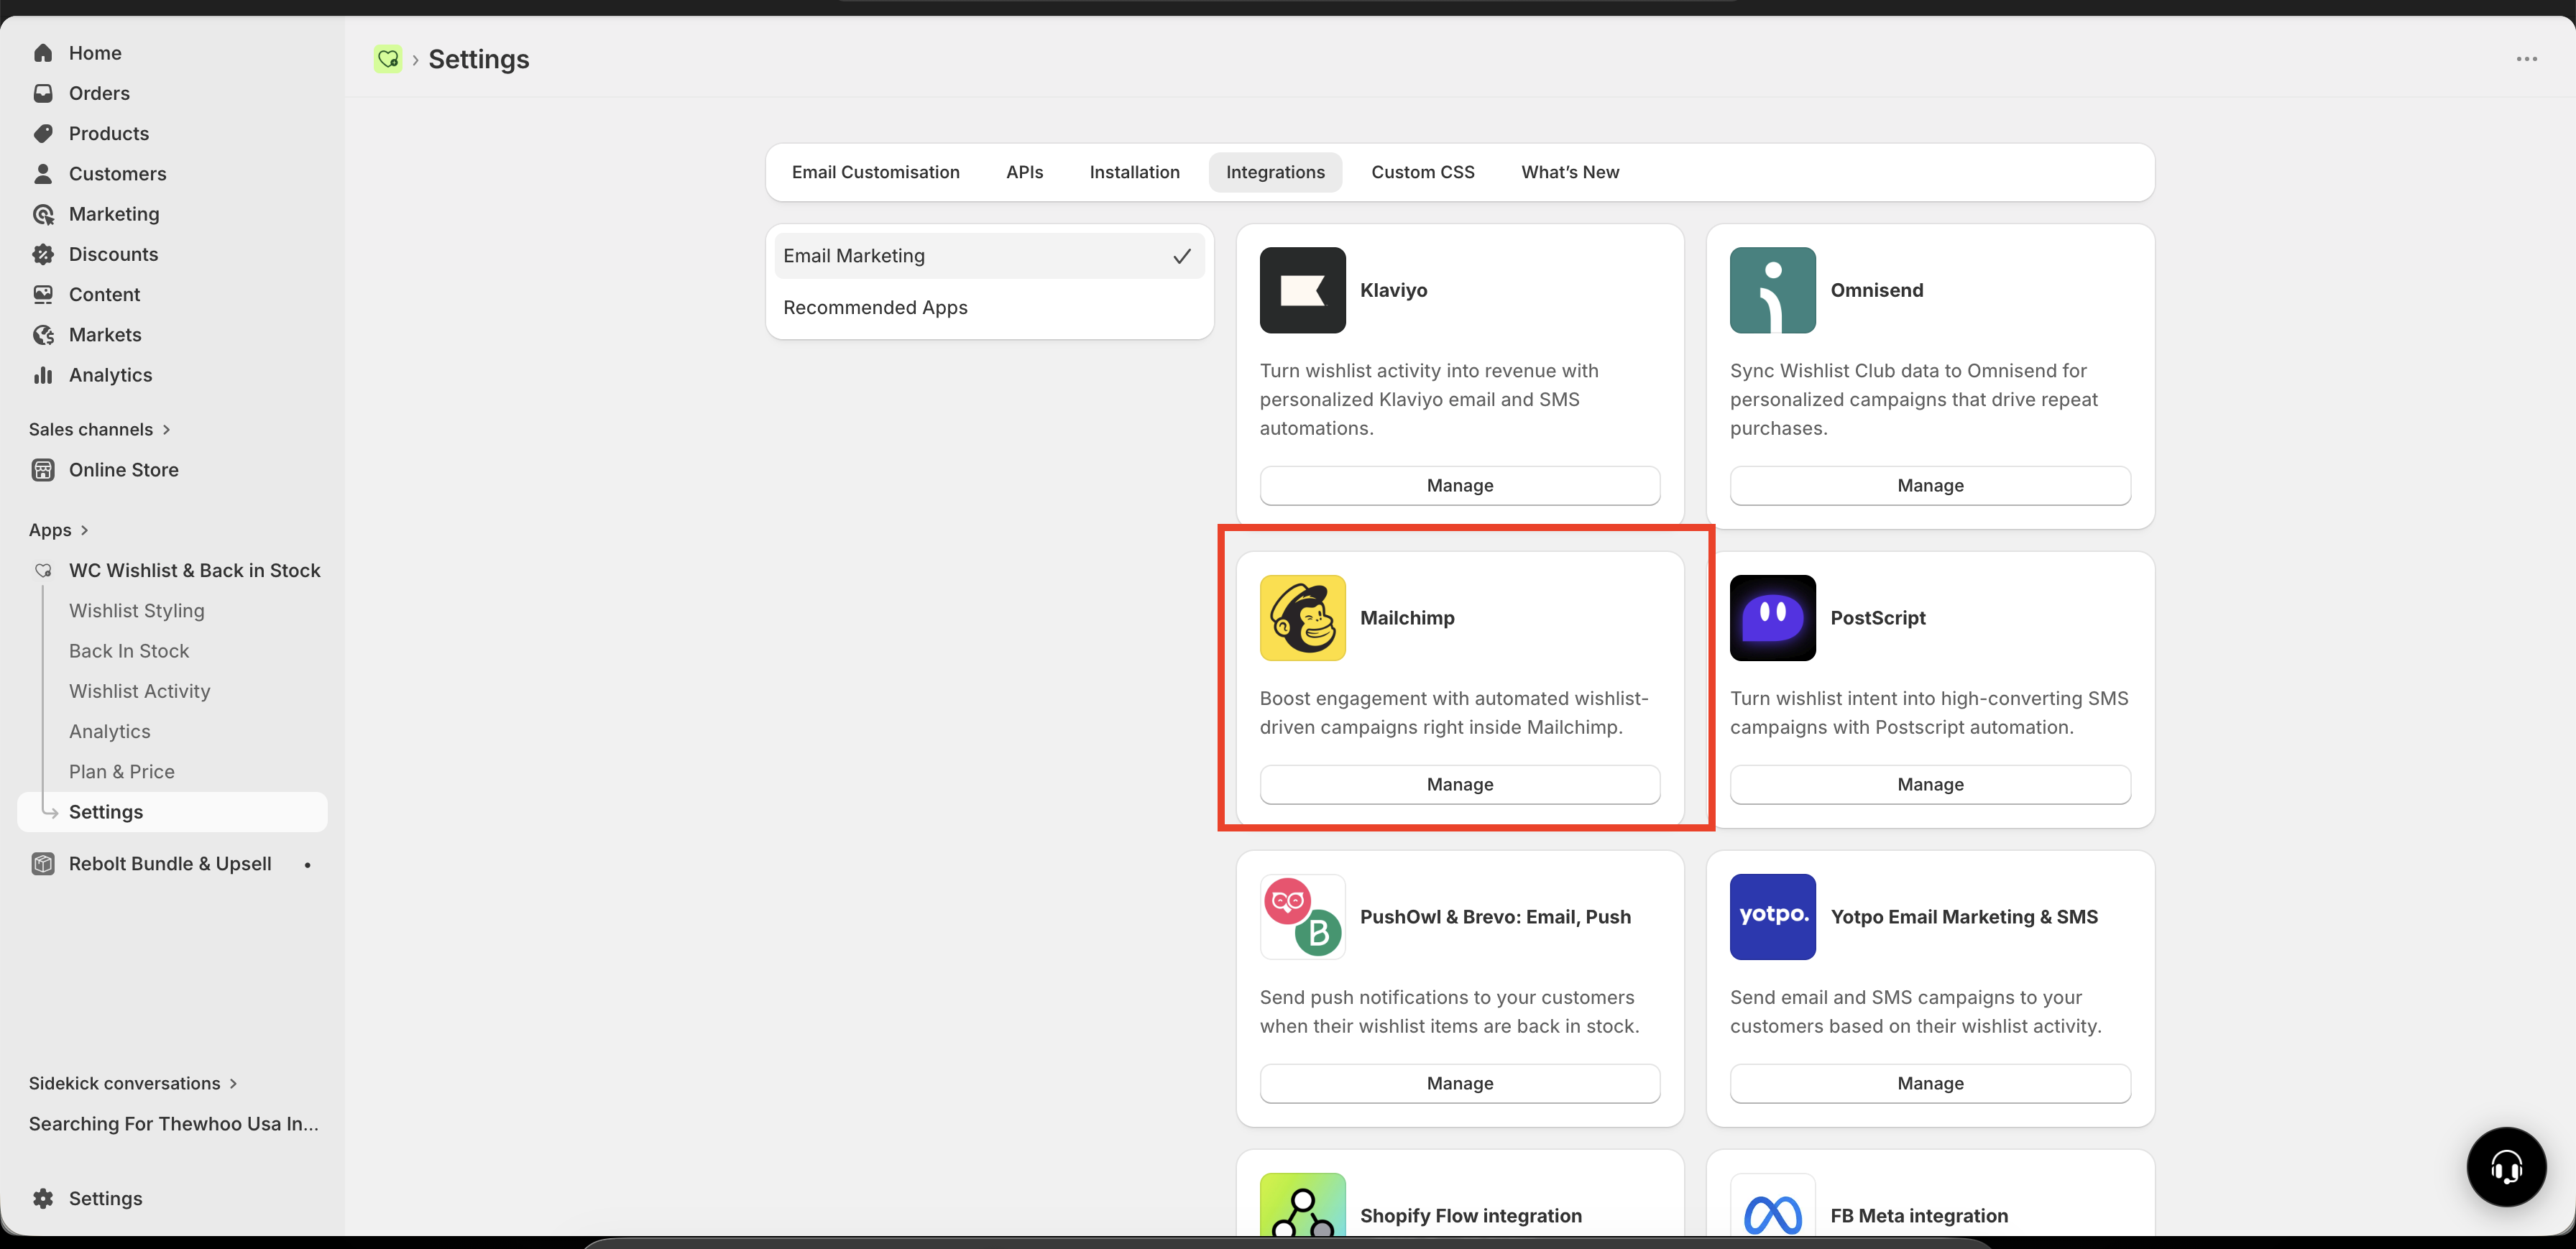The width and height of the screenshot is (2576, 1249).
Task: Open Wishlist Styling in sidebar
Action: 136,611
